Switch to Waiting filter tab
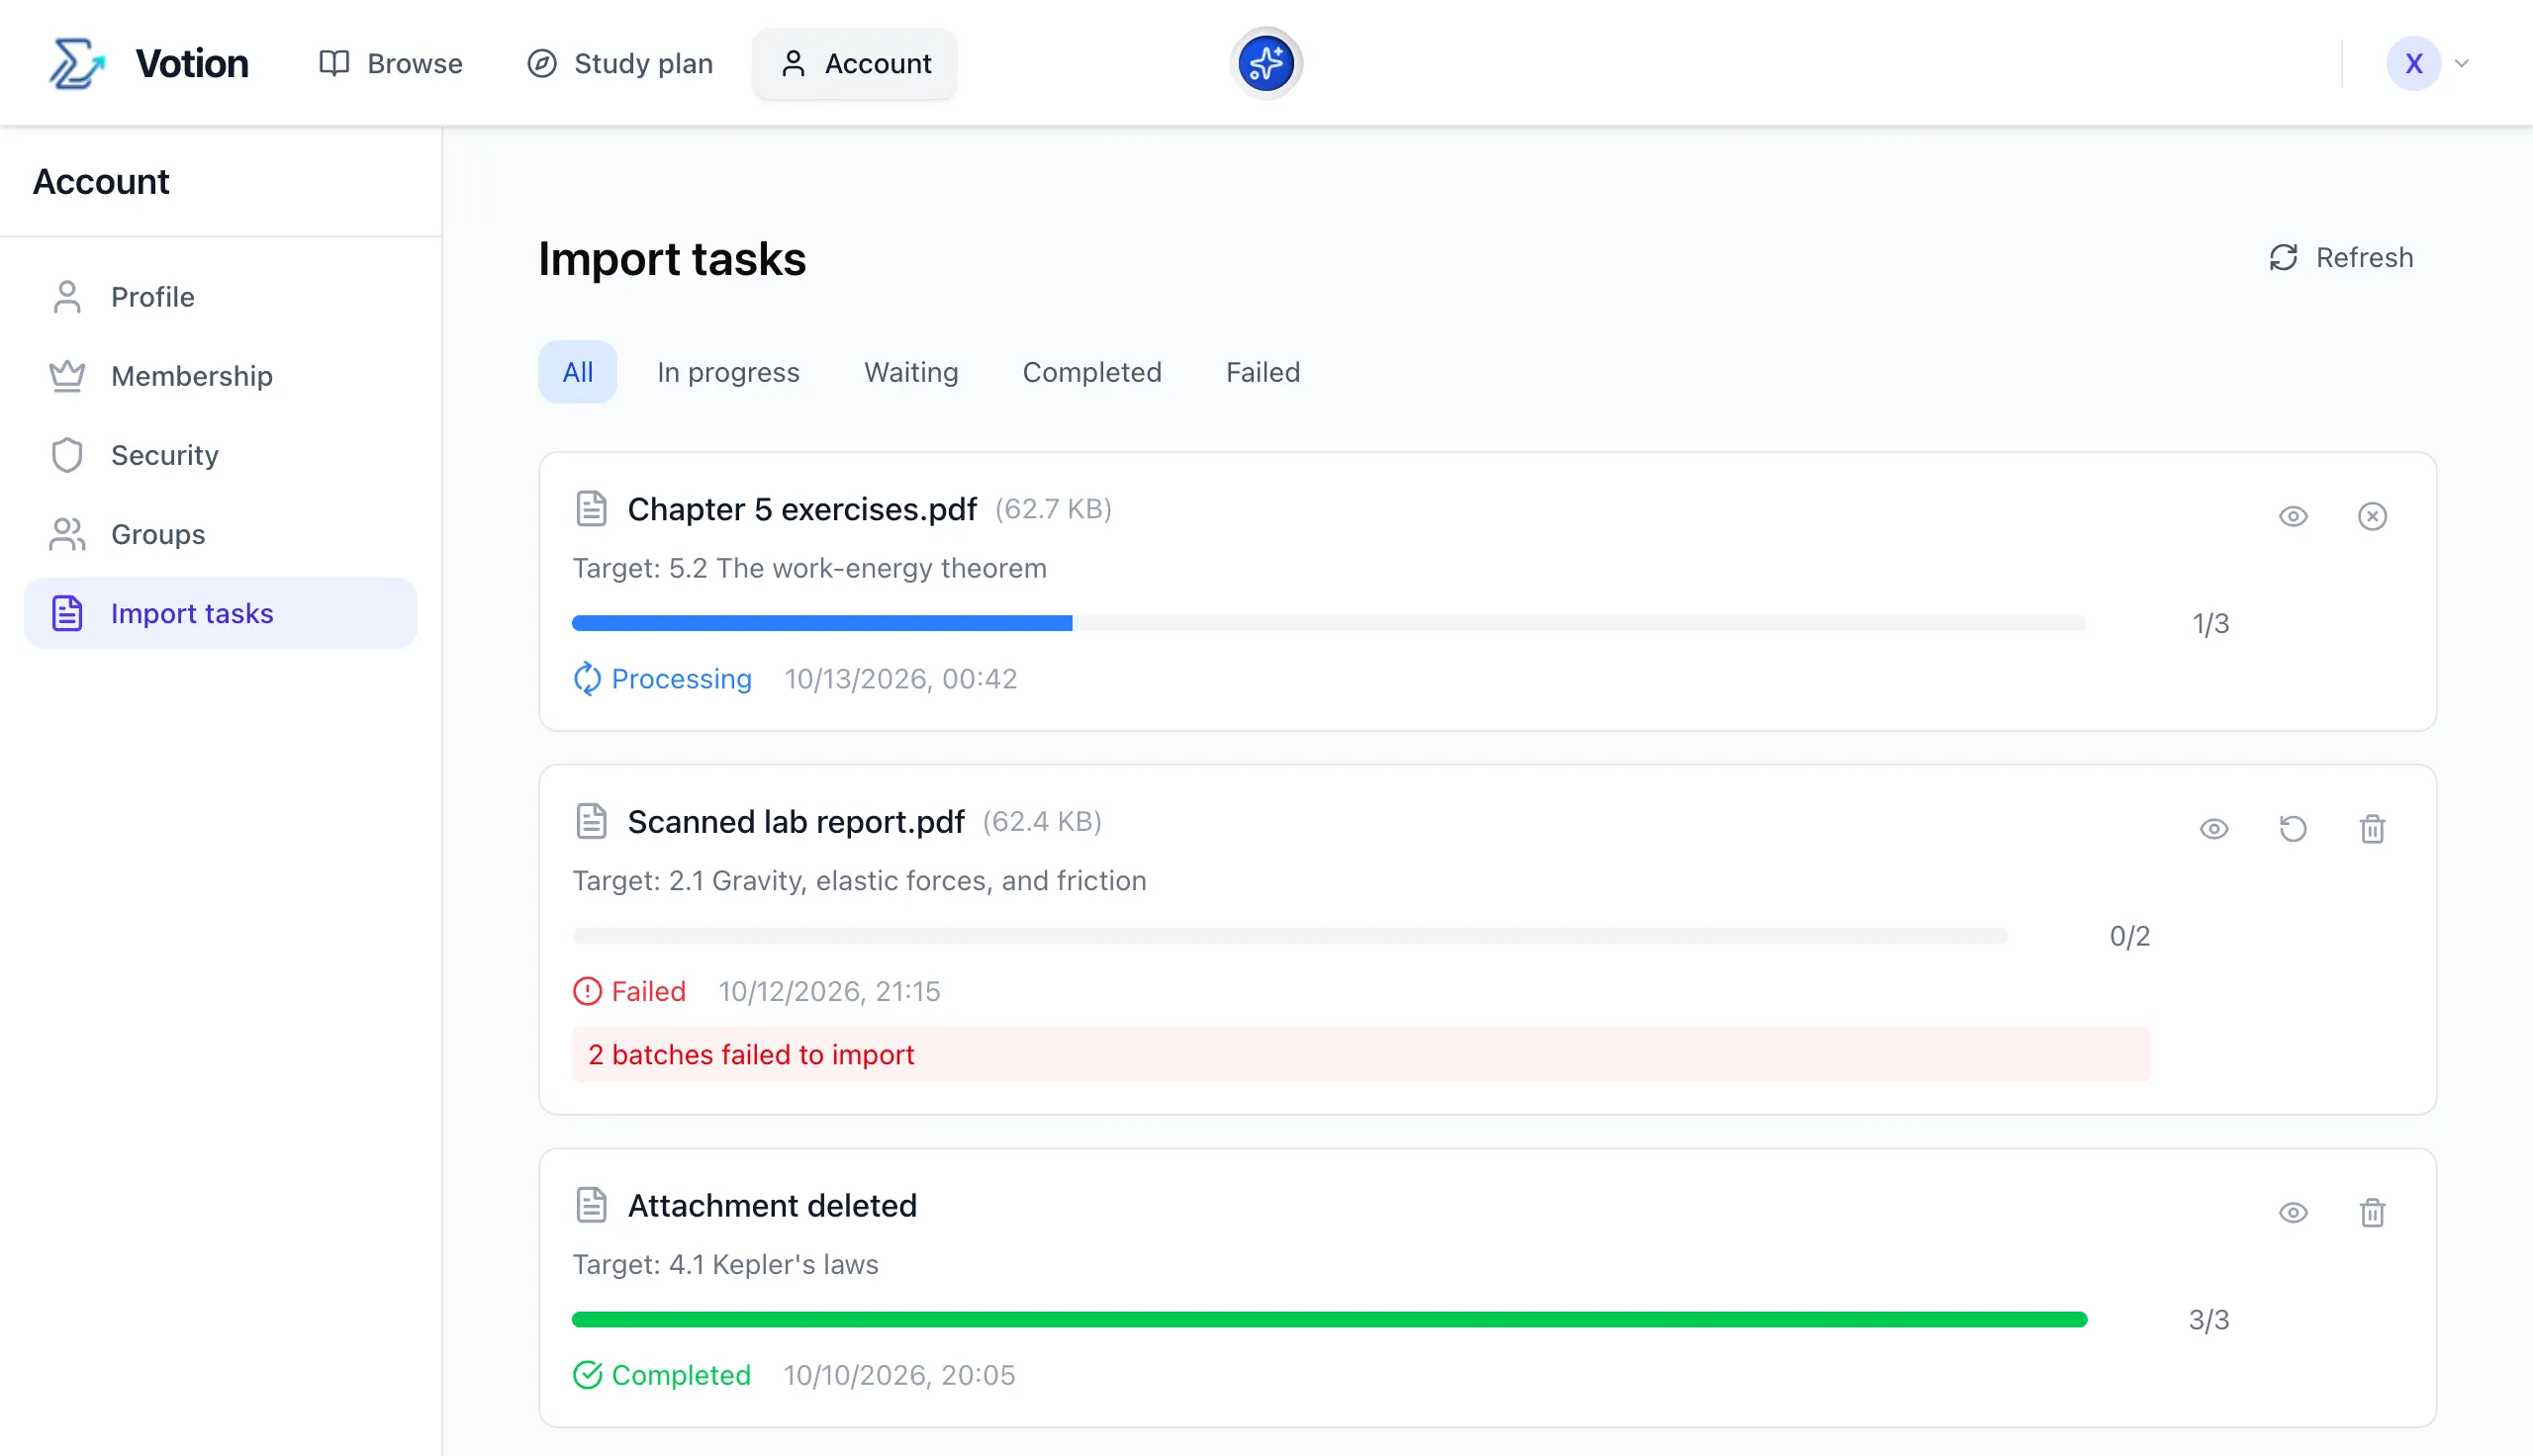Viewport: 2533px width, 1456px height. pos(911,372)
